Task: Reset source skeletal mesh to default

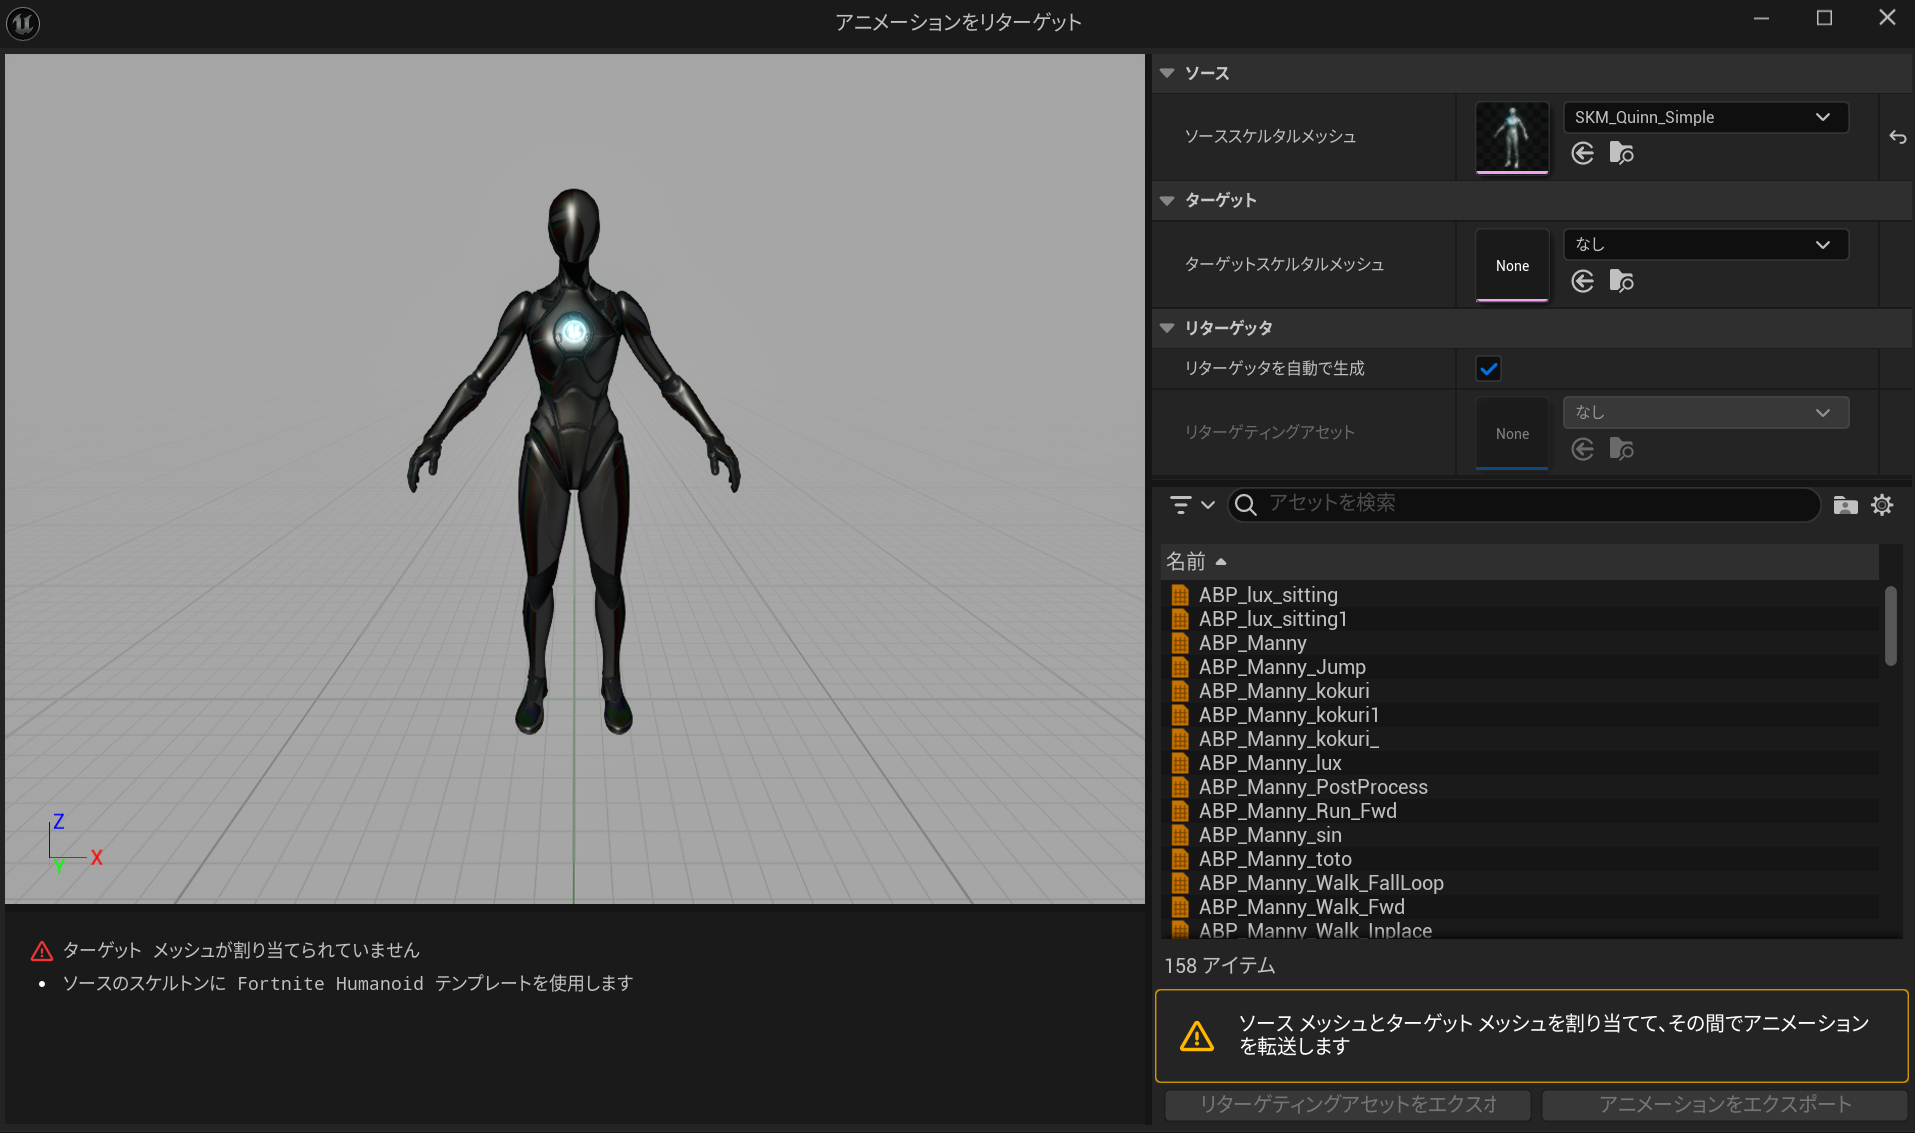Action: [x=1897, y=137]
